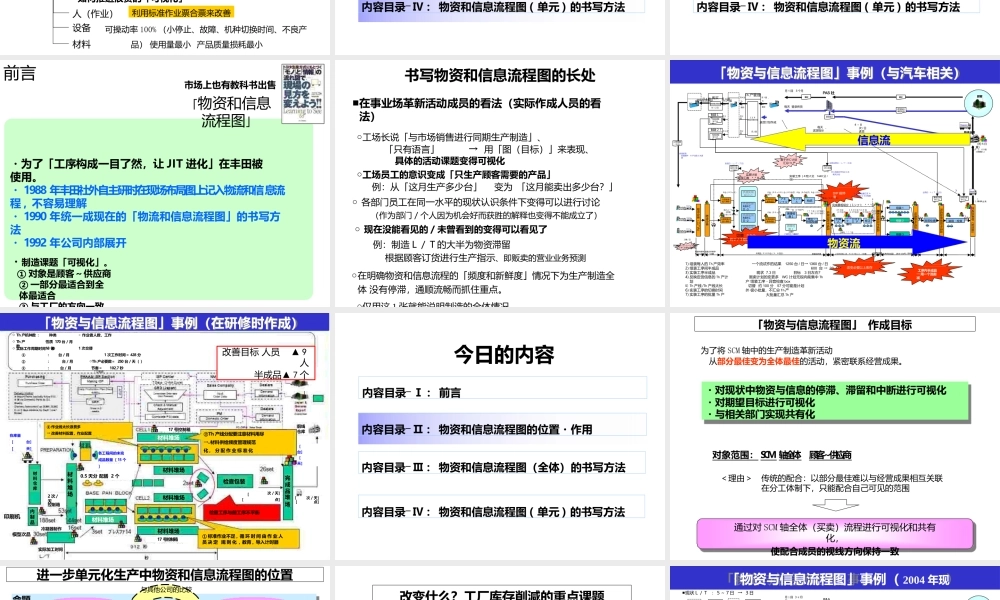This screenshot has width=1000, height=600.
Task: Click 内容目录-Ⅳ row in the 今日的内容 slide
Action: (x=503, y=508)
